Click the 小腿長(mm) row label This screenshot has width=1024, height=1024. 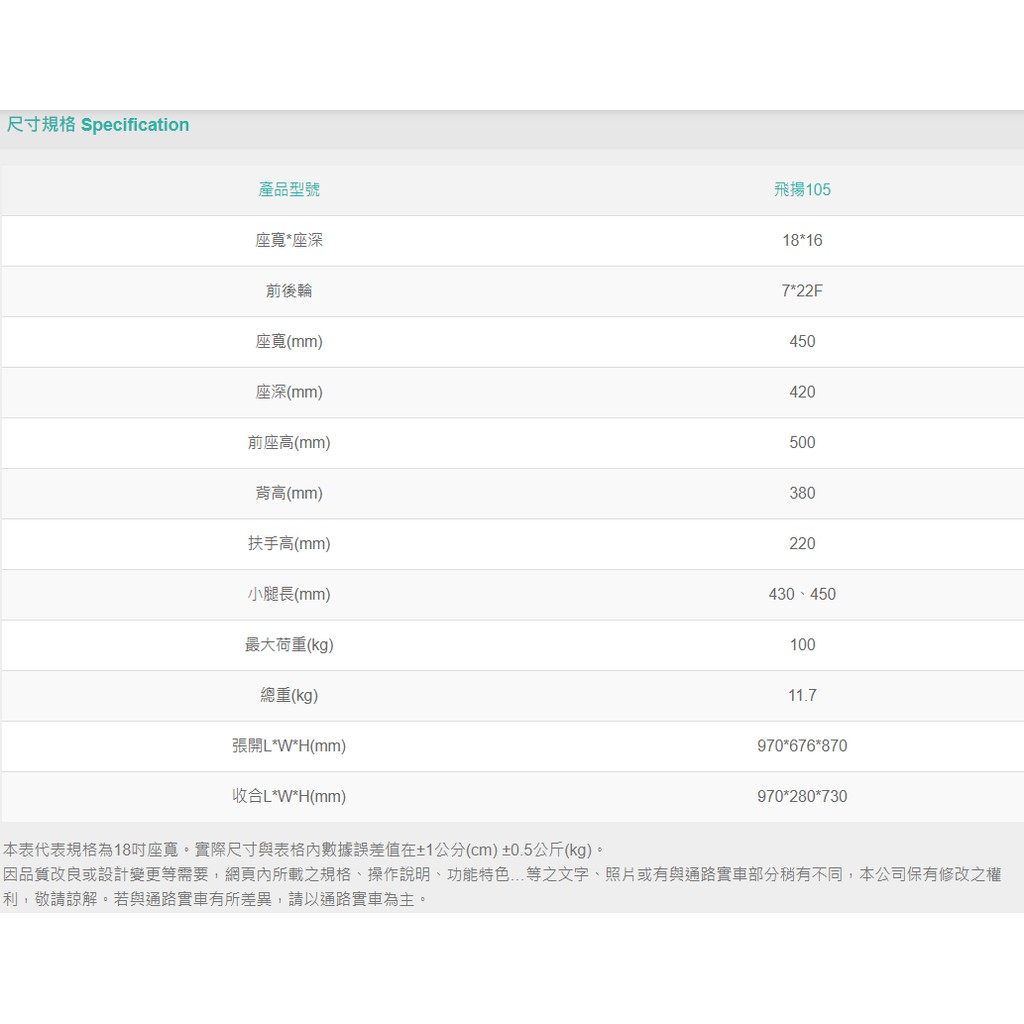point(289,594)
